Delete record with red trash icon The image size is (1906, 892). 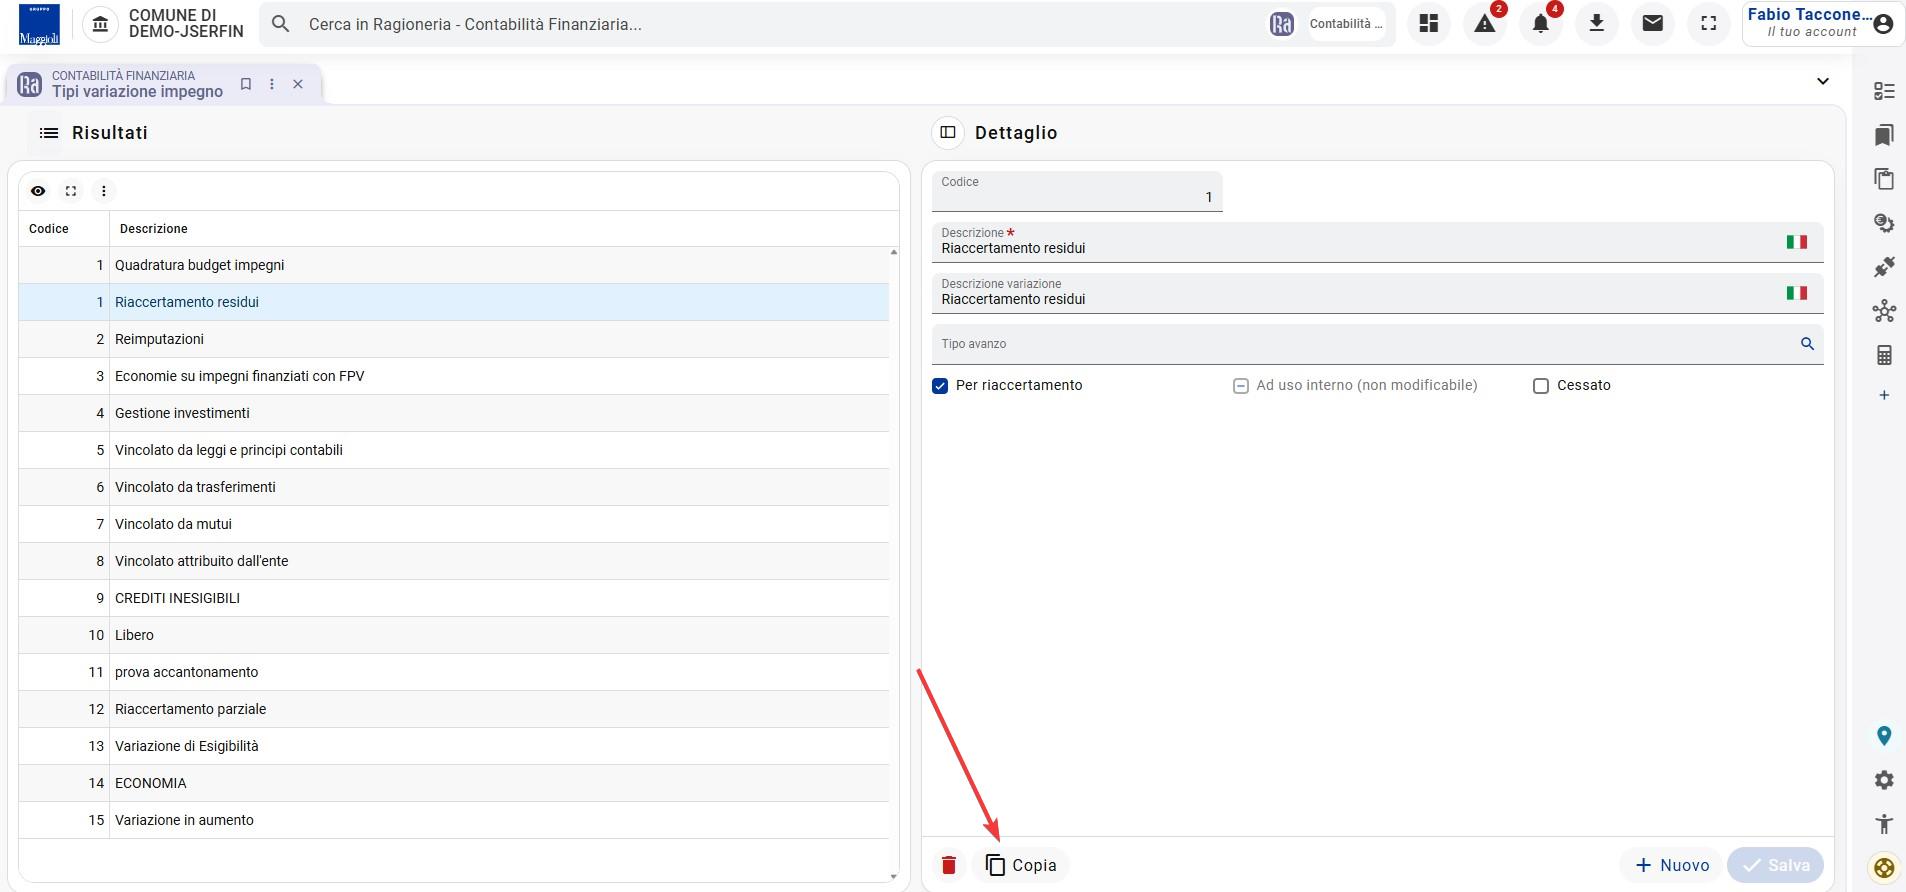[x=949, y=865]
